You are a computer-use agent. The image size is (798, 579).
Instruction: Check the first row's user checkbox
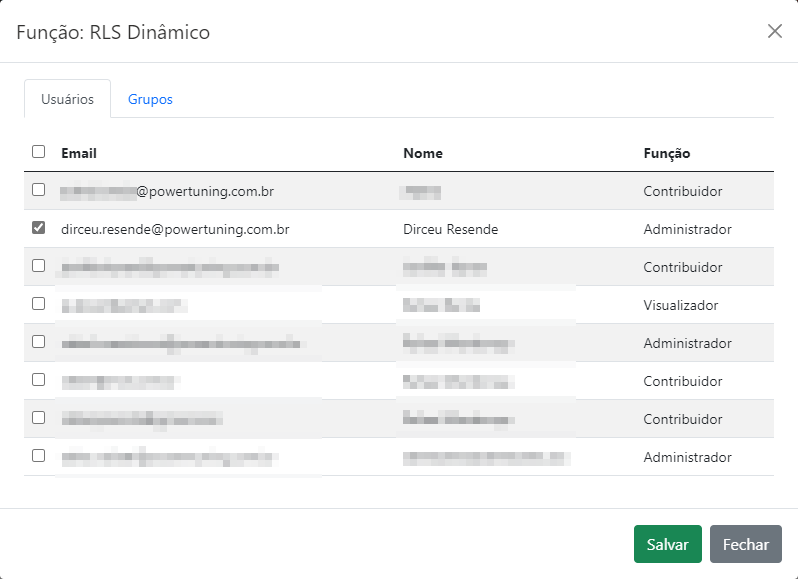(39, 190)
